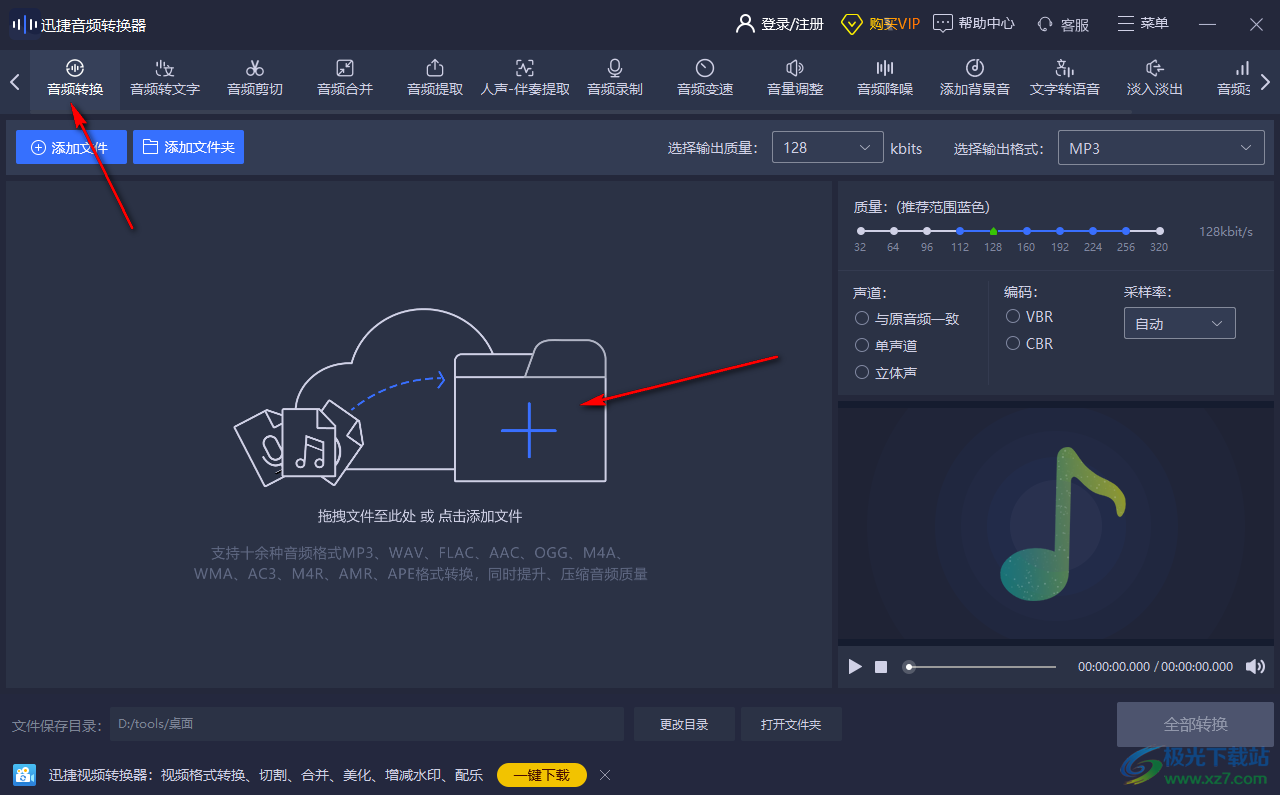Viewport: 1280px width, 795px height.
Task: Click the 音频变速 speed dial icon
Action: 705,68
